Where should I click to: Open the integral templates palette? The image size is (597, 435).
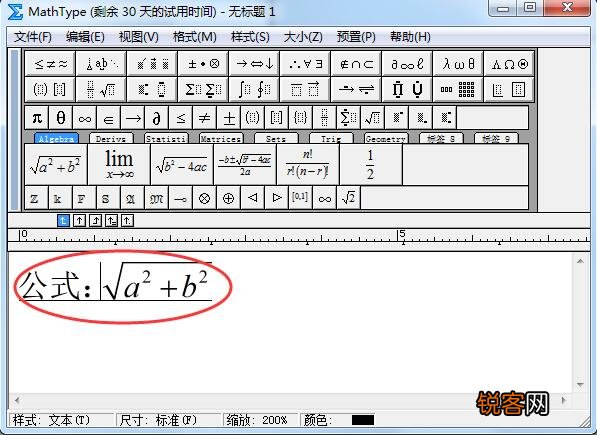[254, 89]
